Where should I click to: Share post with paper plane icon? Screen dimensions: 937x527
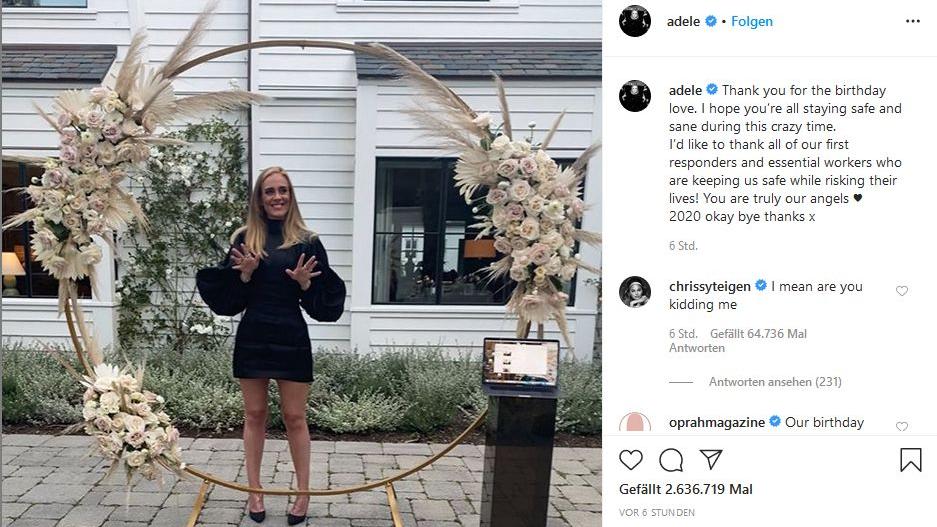coord(711,459)
